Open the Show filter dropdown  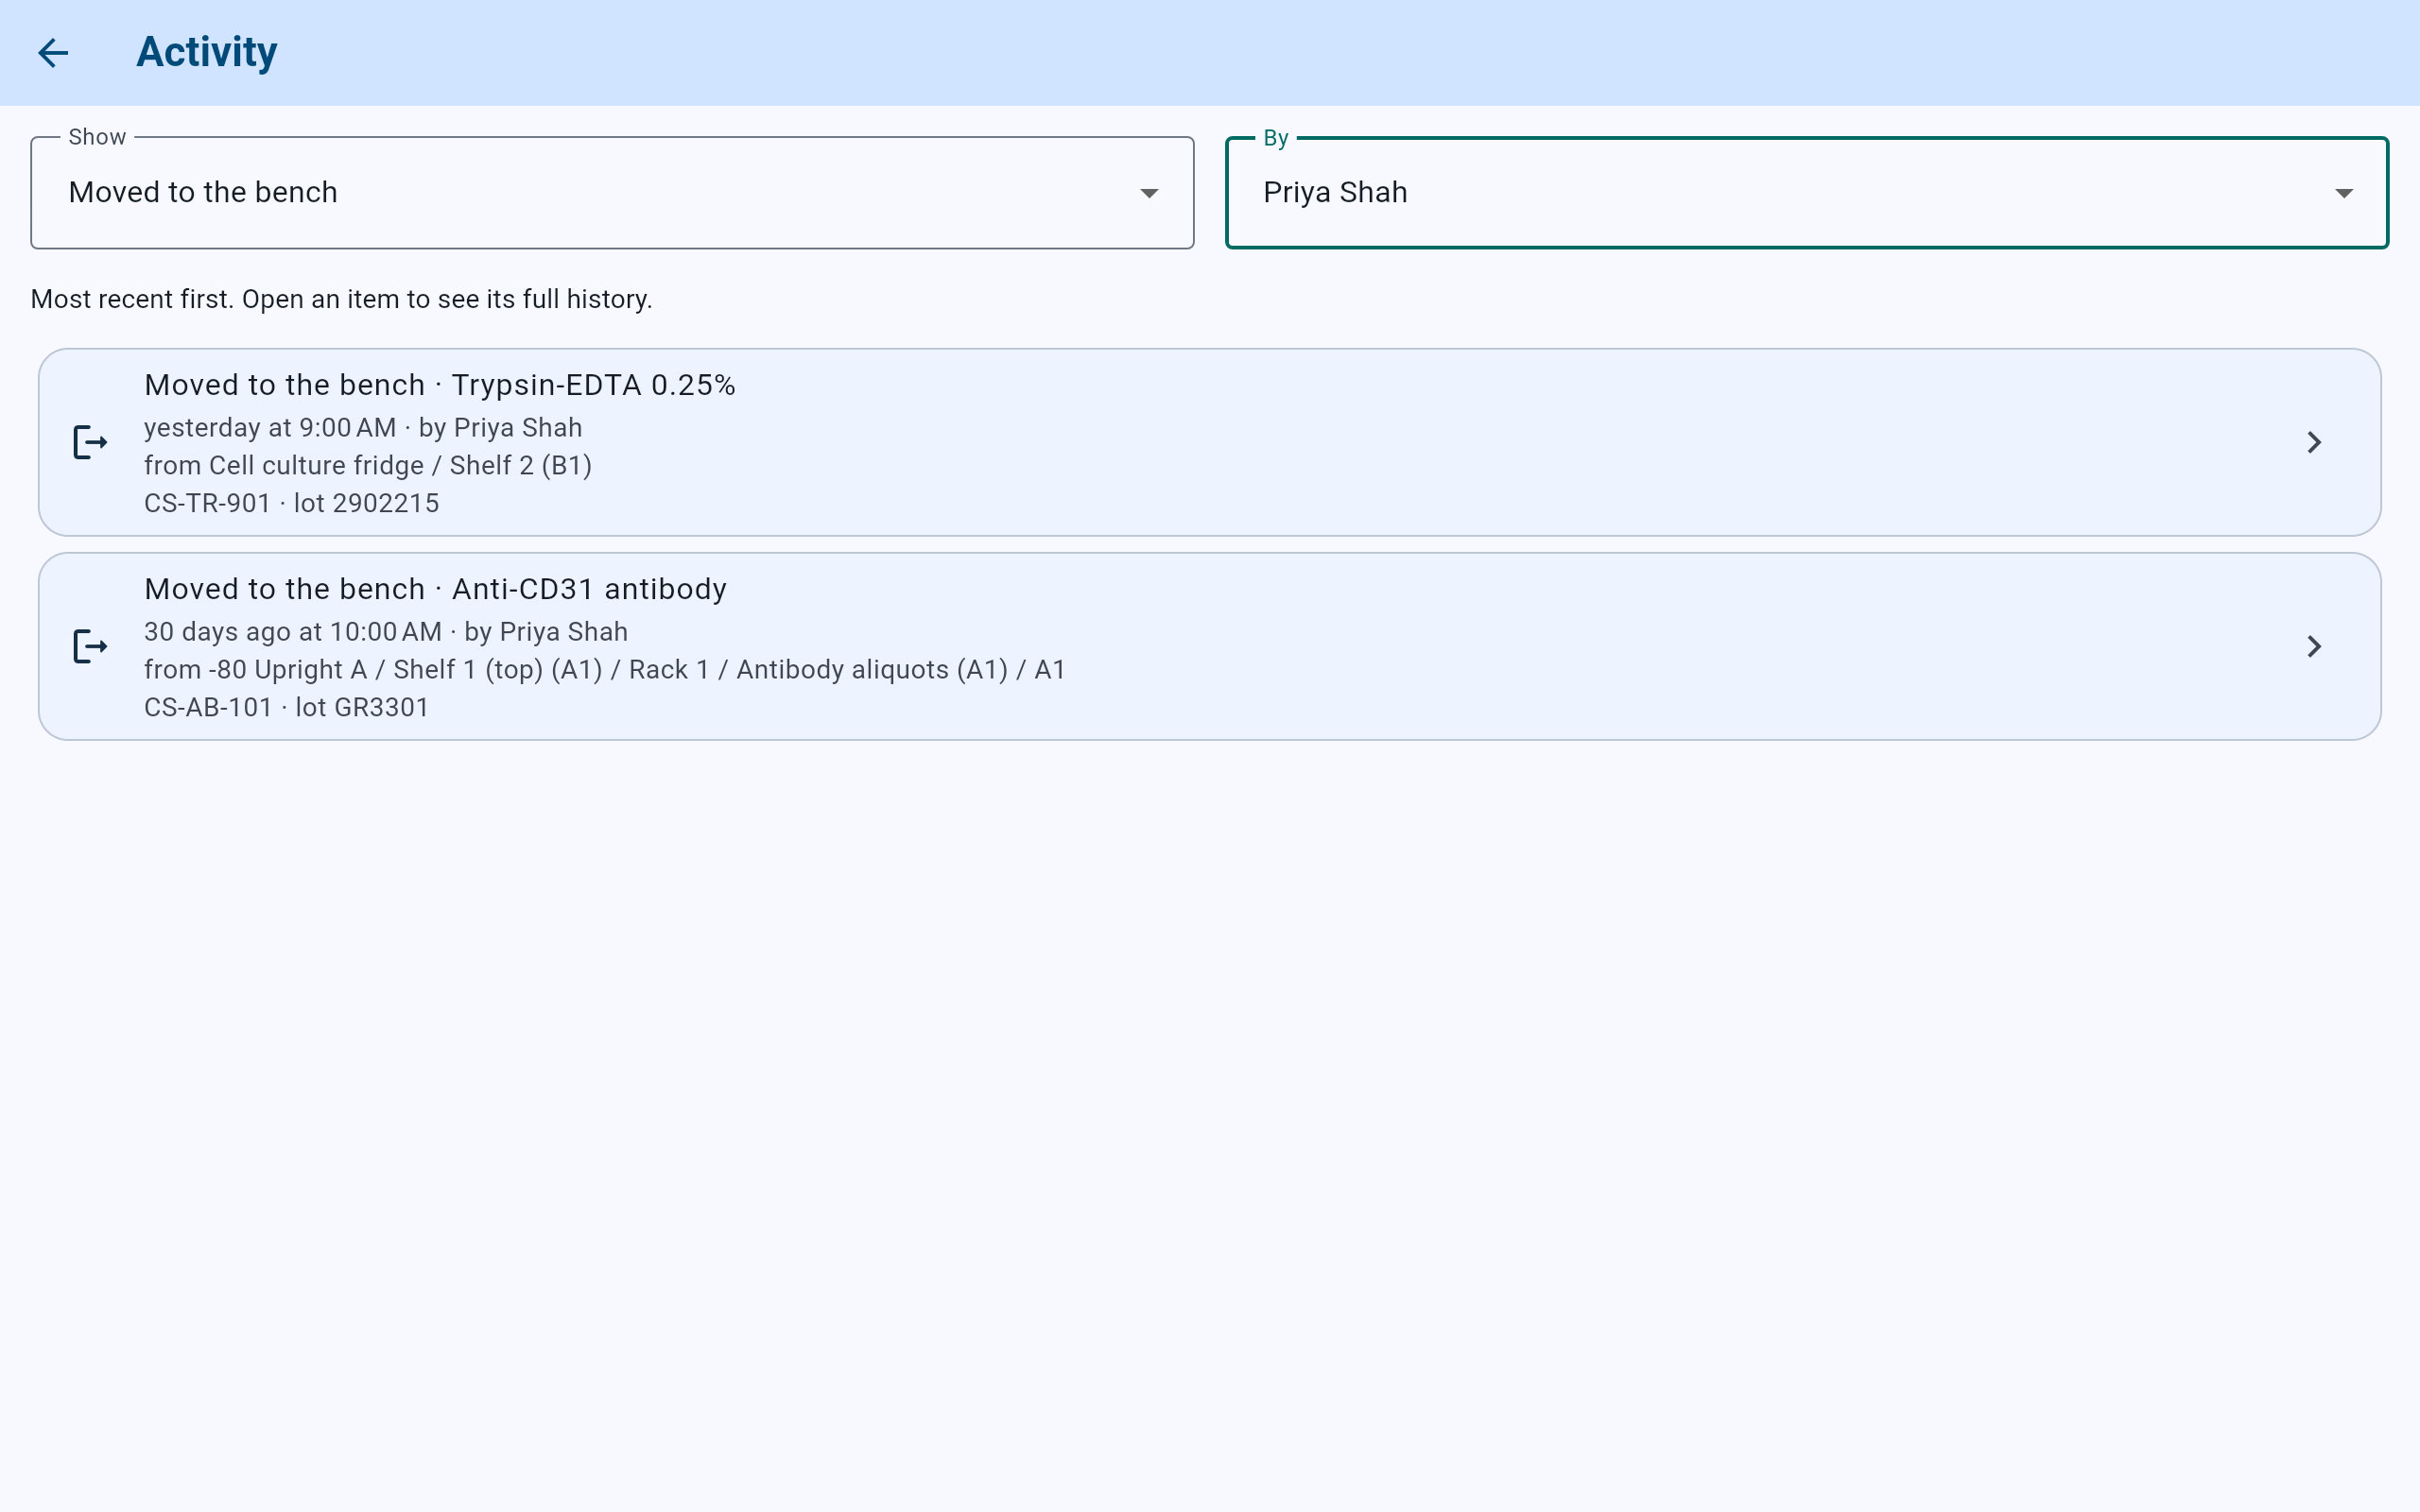pyautogui.click(x=612, y=192)
